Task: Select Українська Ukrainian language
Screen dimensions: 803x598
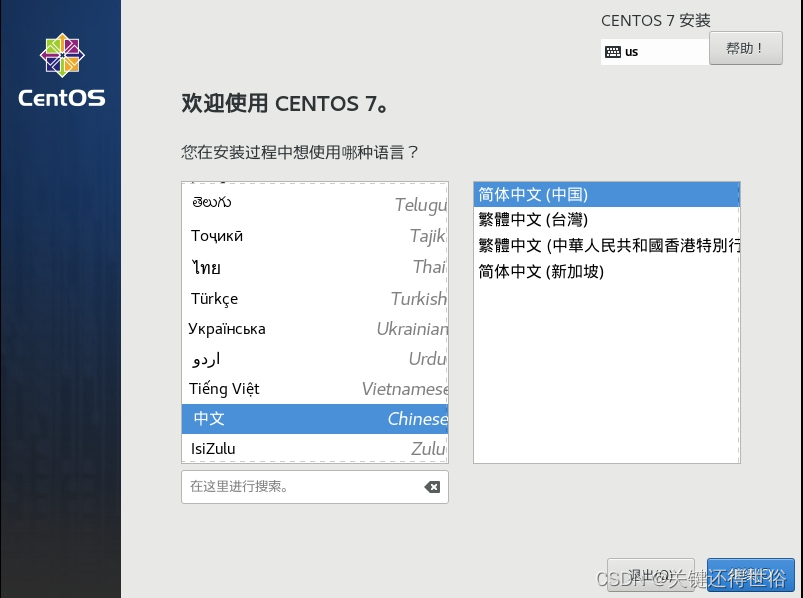Action: click(300, 328)
